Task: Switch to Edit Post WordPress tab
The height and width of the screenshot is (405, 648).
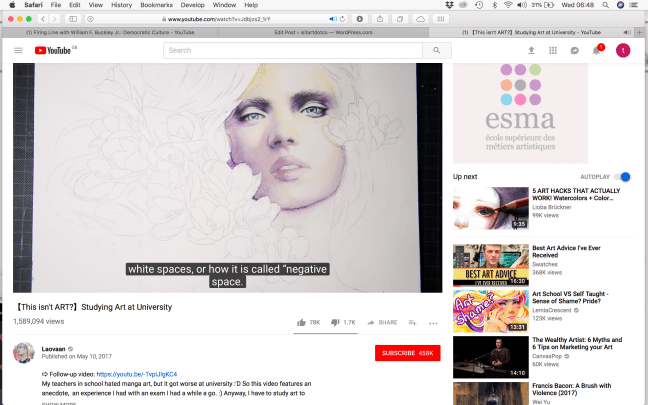Action: (x=323, y=32)
